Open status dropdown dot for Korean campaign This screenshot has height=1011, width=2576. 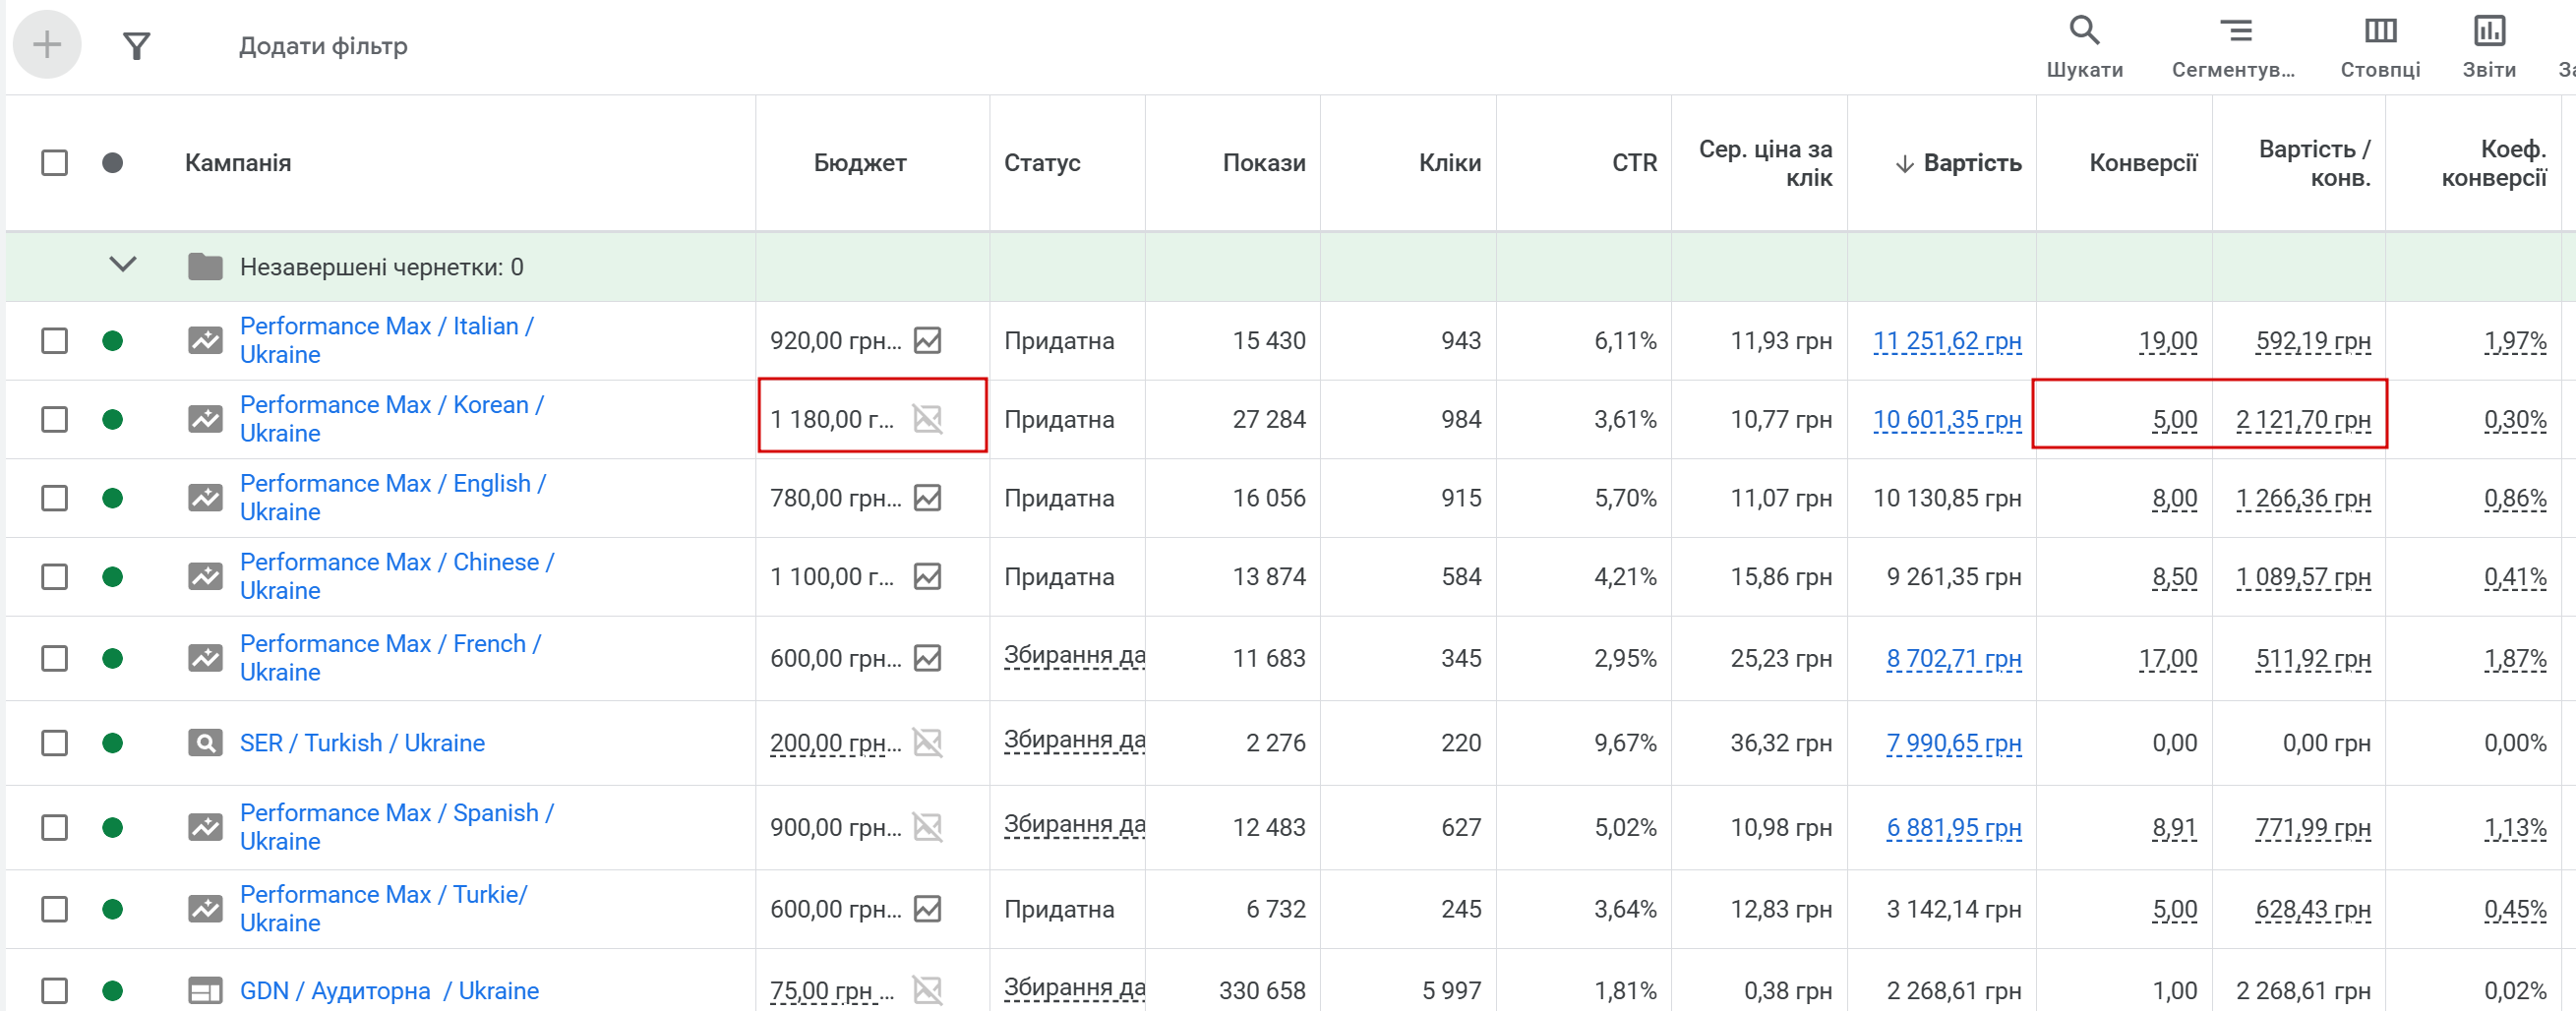(x=112, y=419)
